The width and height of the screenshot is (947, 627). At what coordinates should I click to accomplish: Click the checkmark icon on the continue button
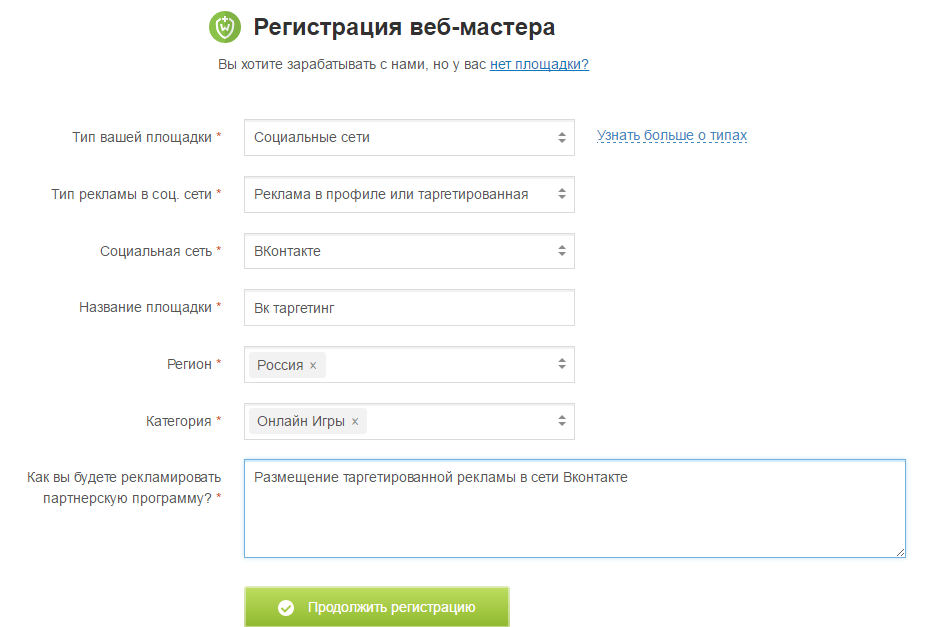pyautogui.click(x=286, y=607)
